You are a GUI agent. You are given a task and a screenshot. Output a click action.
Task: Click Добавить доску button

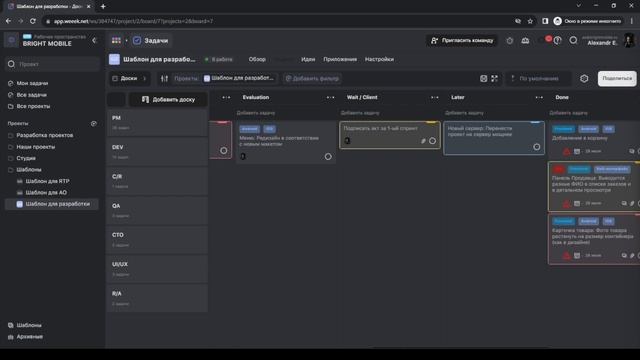click(x=169, y=100)
